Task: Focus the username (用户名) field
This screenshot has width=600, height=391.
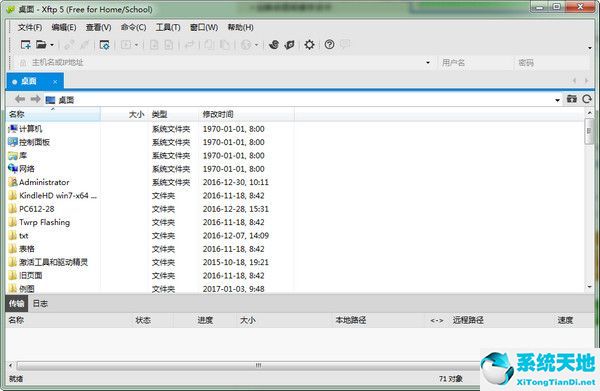Action: (474, 62)
